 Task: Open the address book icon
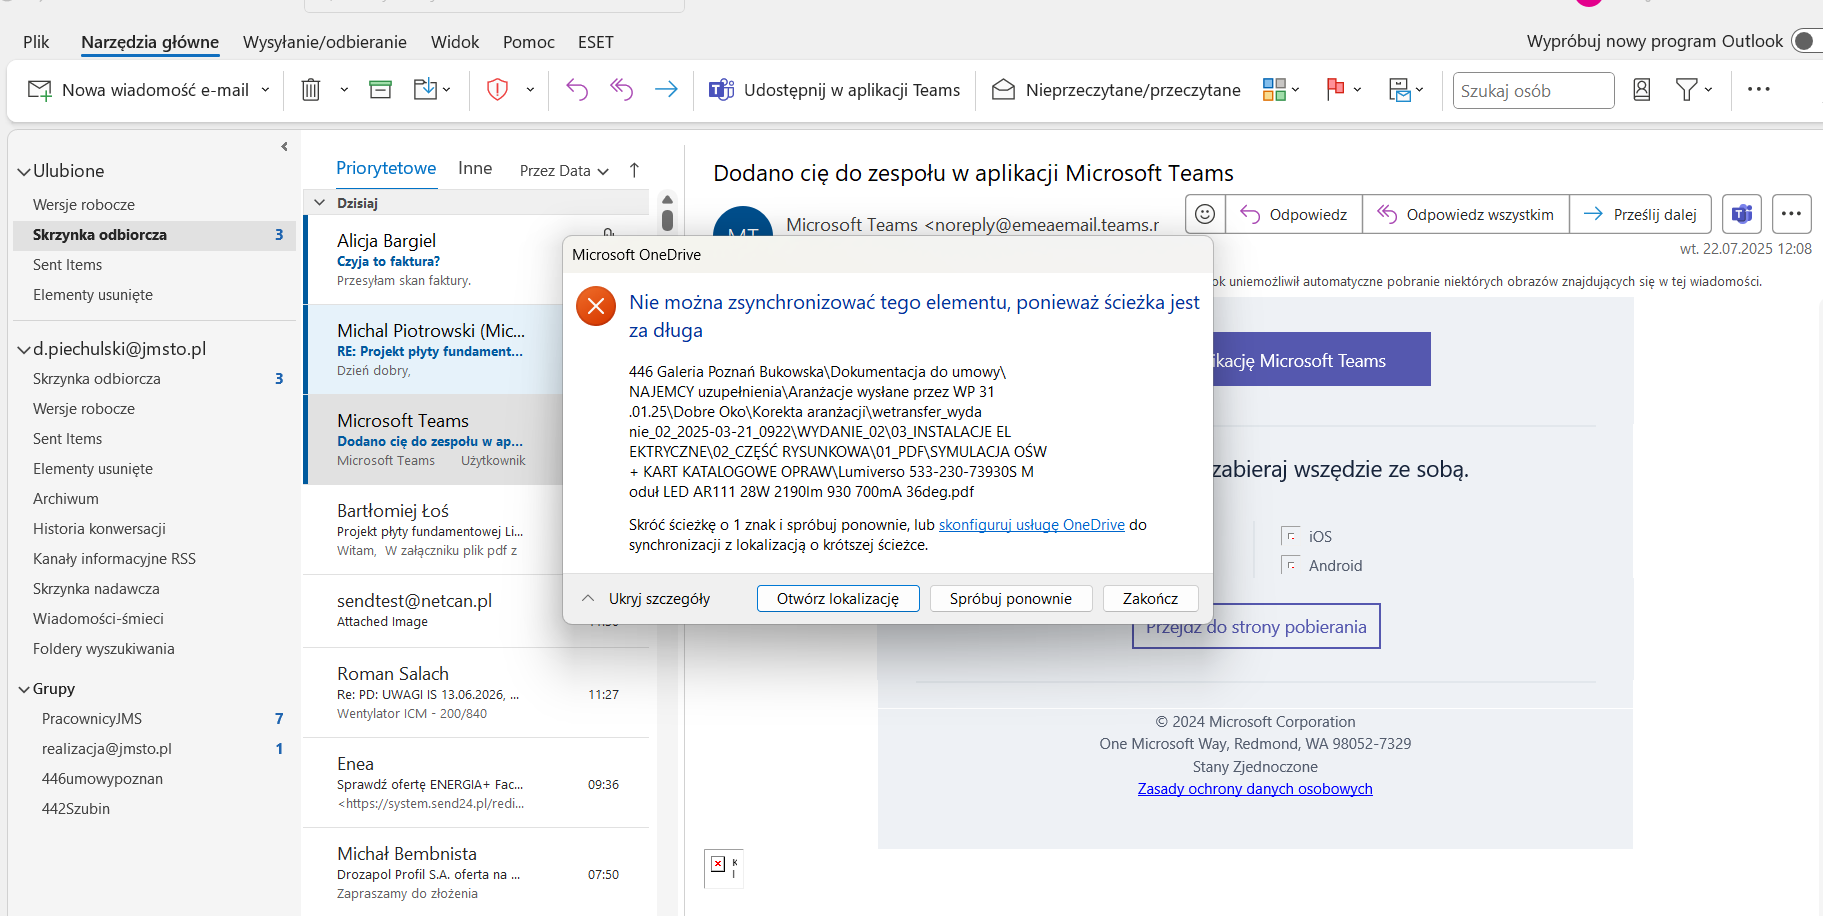pos(1641,90)
